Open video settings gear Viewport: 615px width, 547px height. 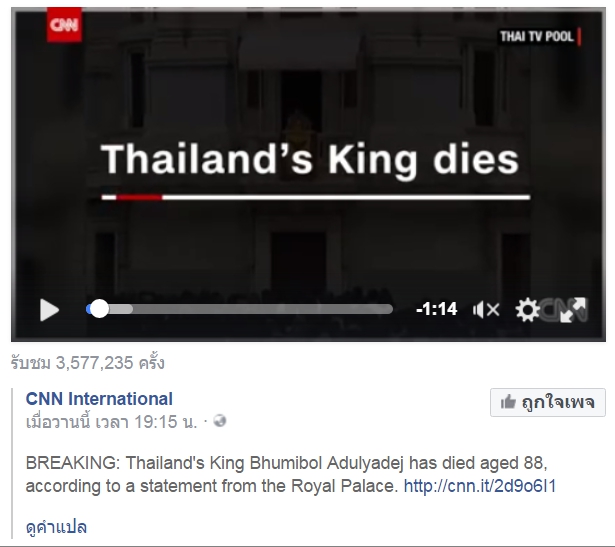(526, 310)
